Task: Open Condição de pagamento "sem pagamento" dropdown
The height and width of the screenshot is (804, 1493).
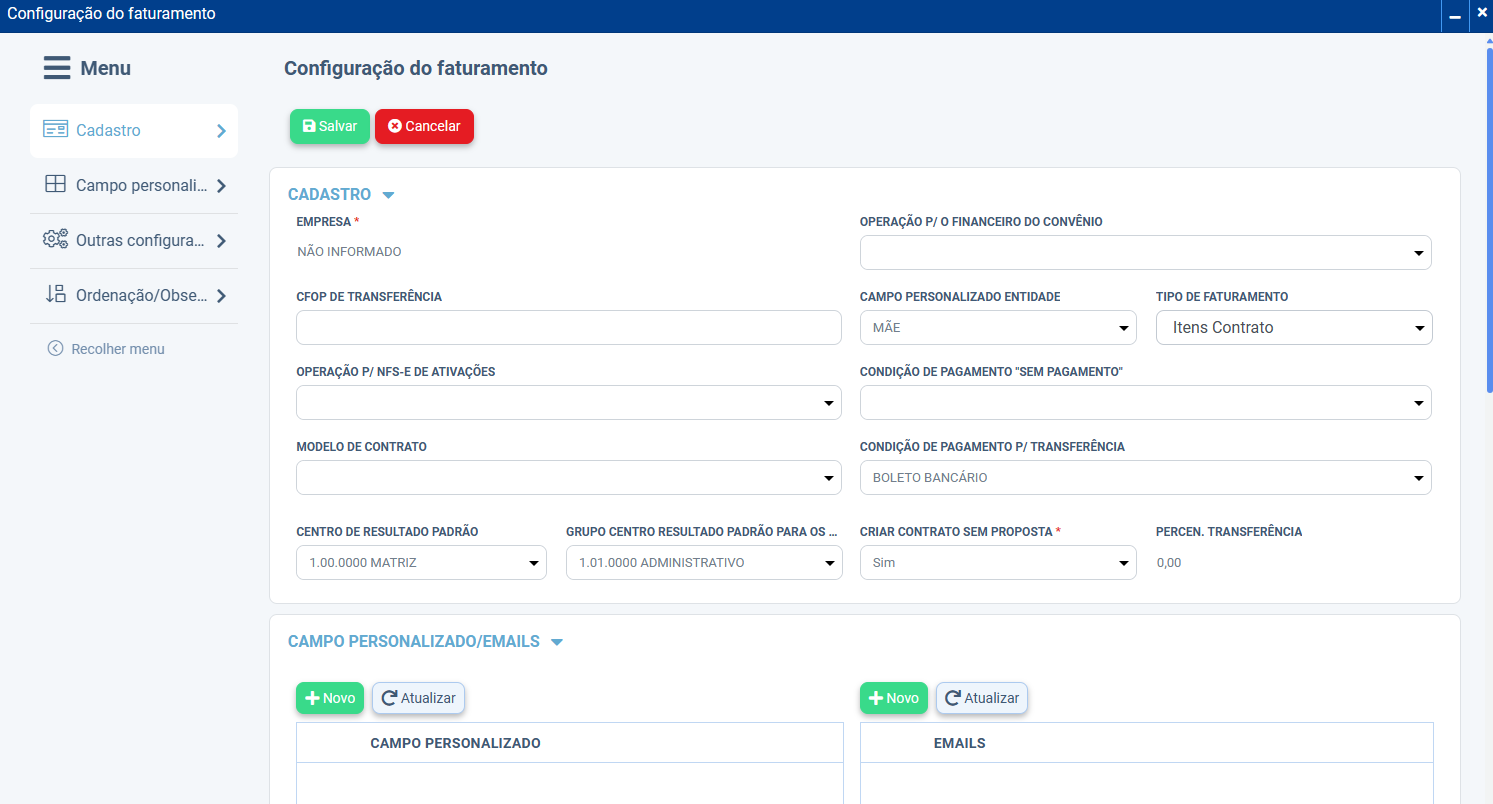Action: pyautogui.click(x=1145, y=402)
